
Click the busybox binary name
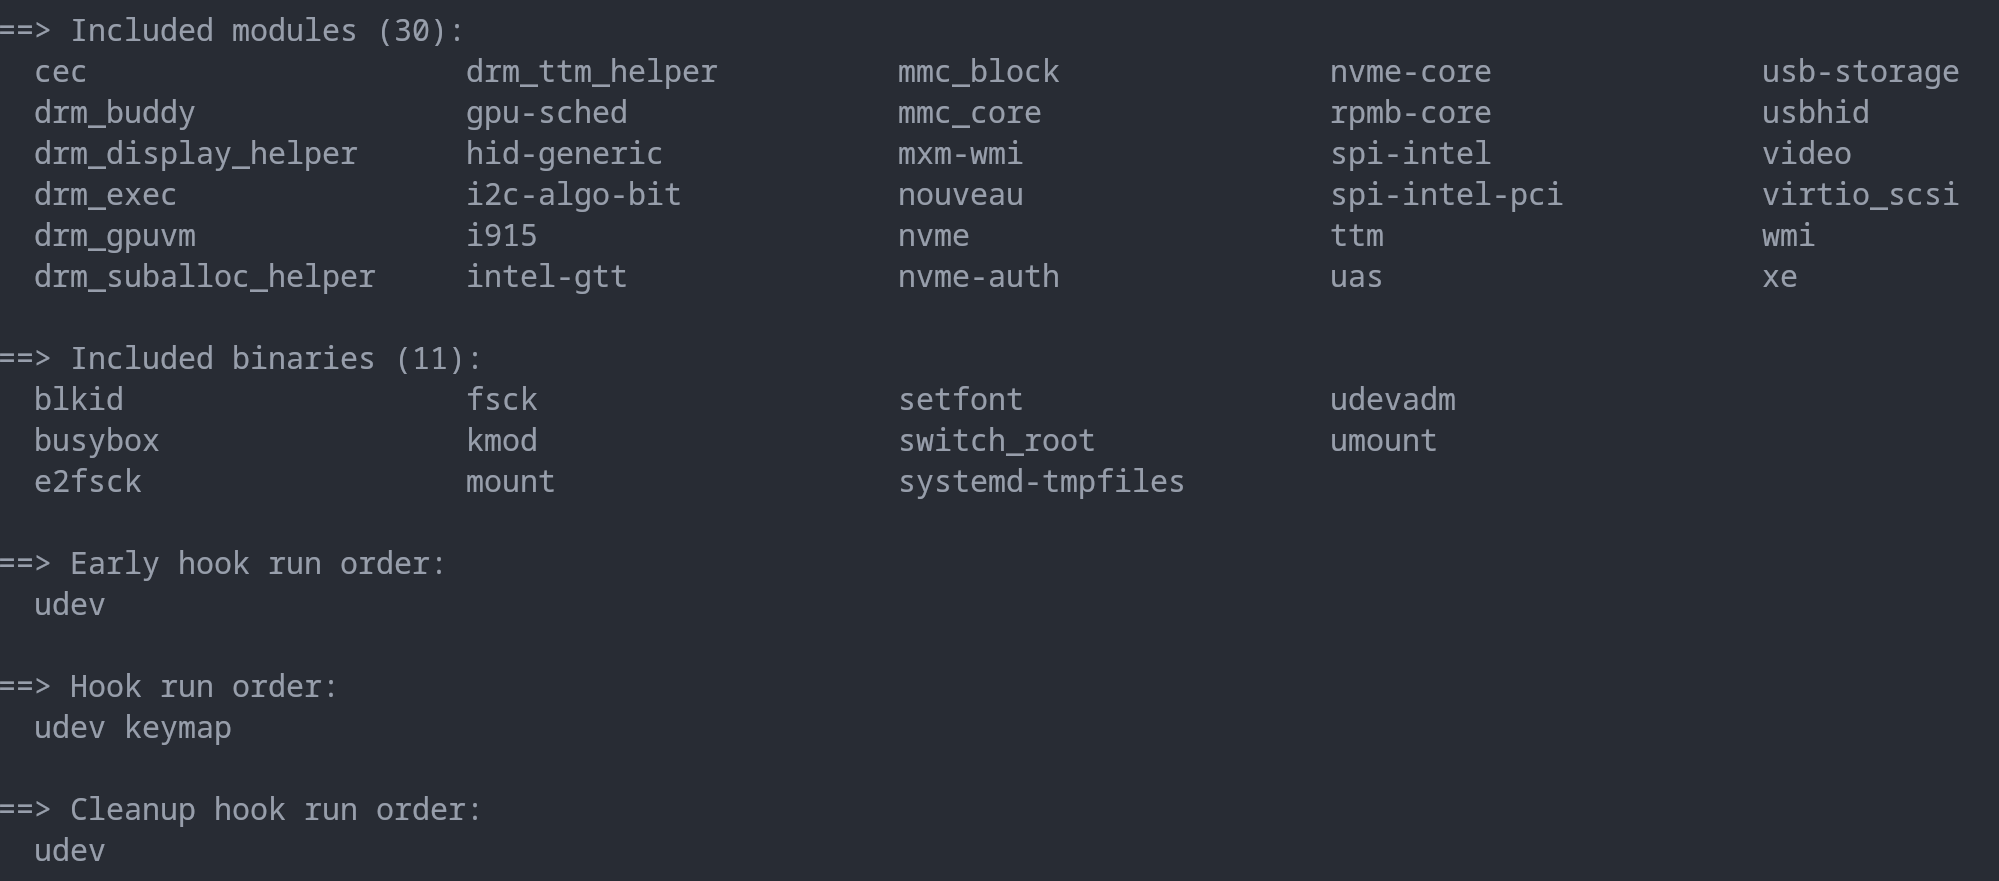click(x=96, y=441)
